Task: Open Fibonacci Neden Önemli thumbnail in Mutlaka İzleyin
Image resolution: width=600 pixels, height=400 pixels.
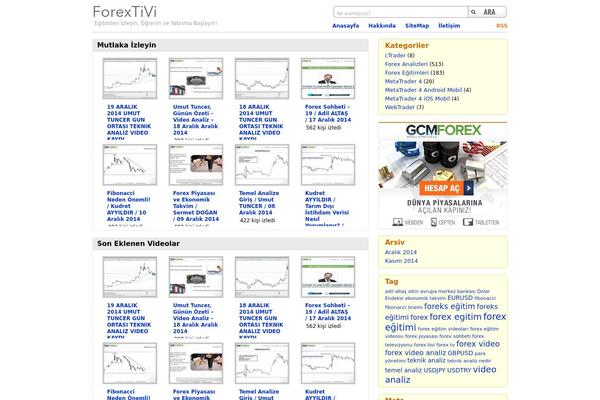Action: pyautogui.click(x=130, y=165)
